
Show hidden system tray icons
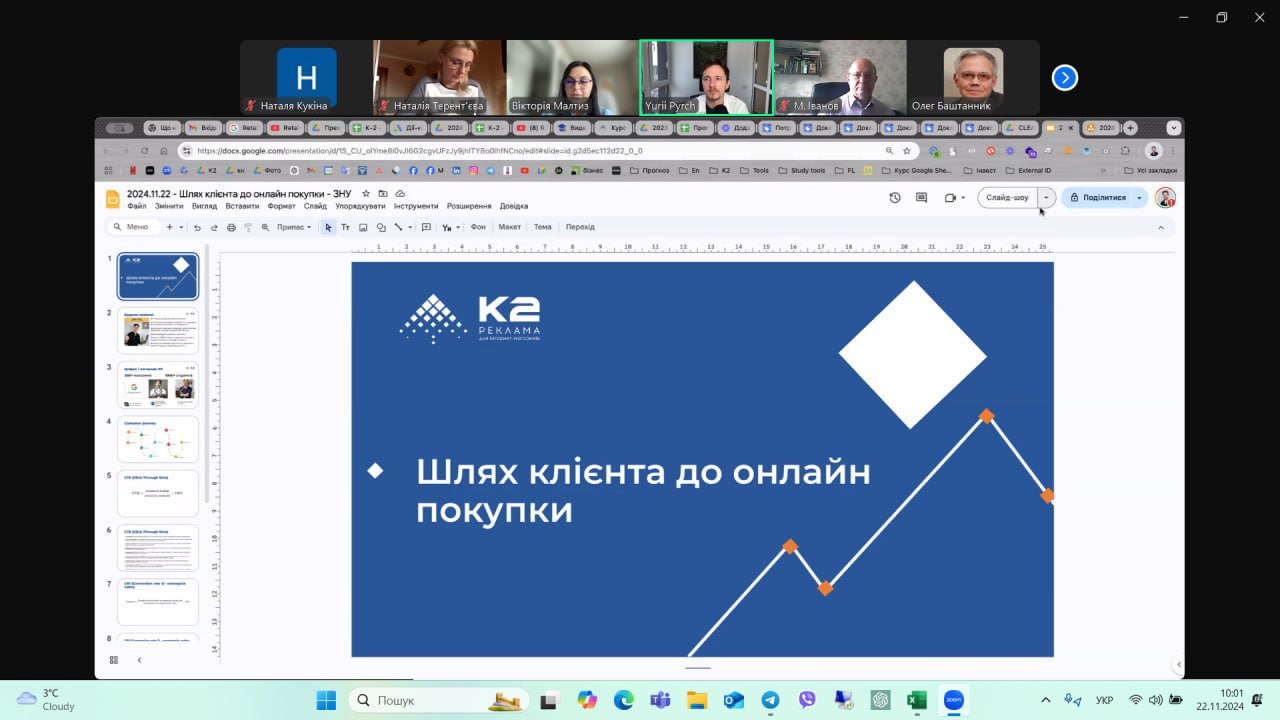pyautogui.click(x=1046, y=700)
